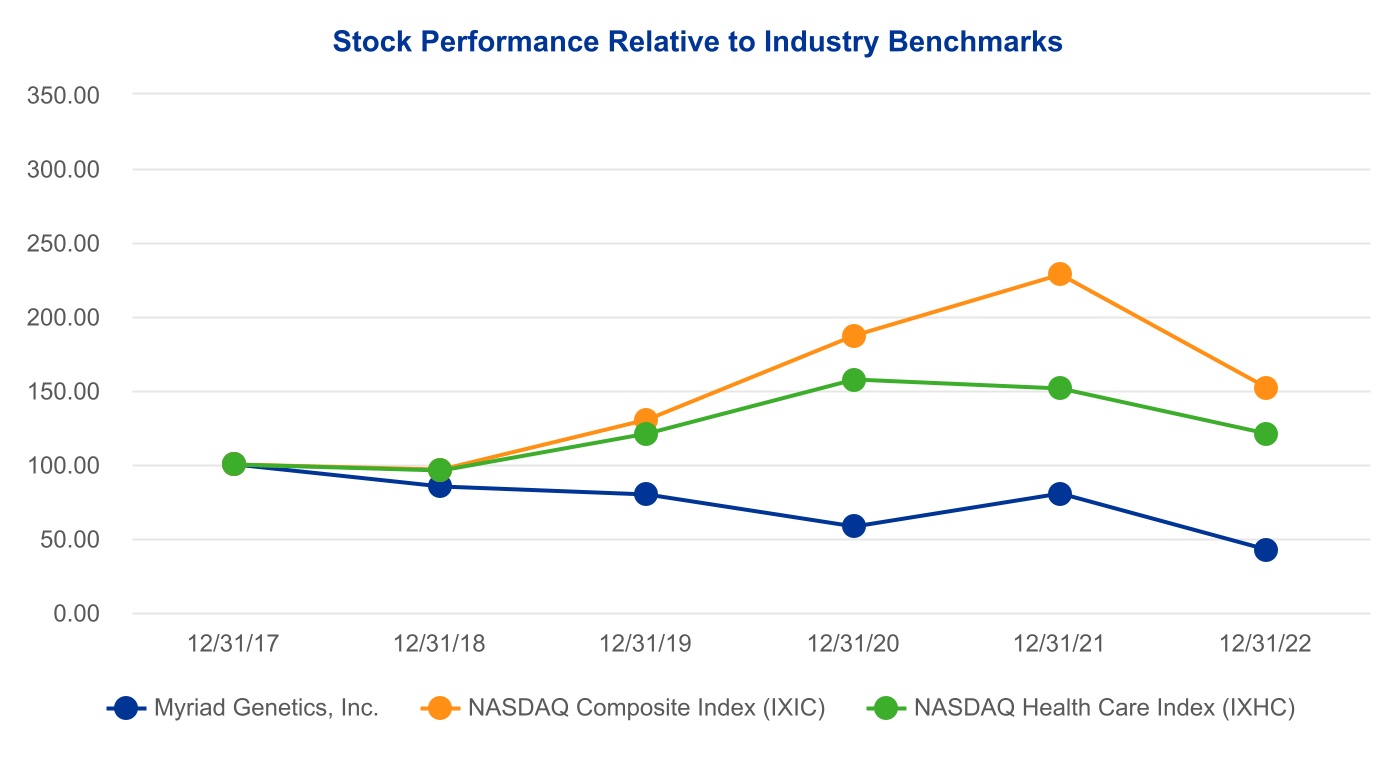1400x760 pixels.
Task: Click orange Composite Index marker at 12/31/22
Action: 1265,388
